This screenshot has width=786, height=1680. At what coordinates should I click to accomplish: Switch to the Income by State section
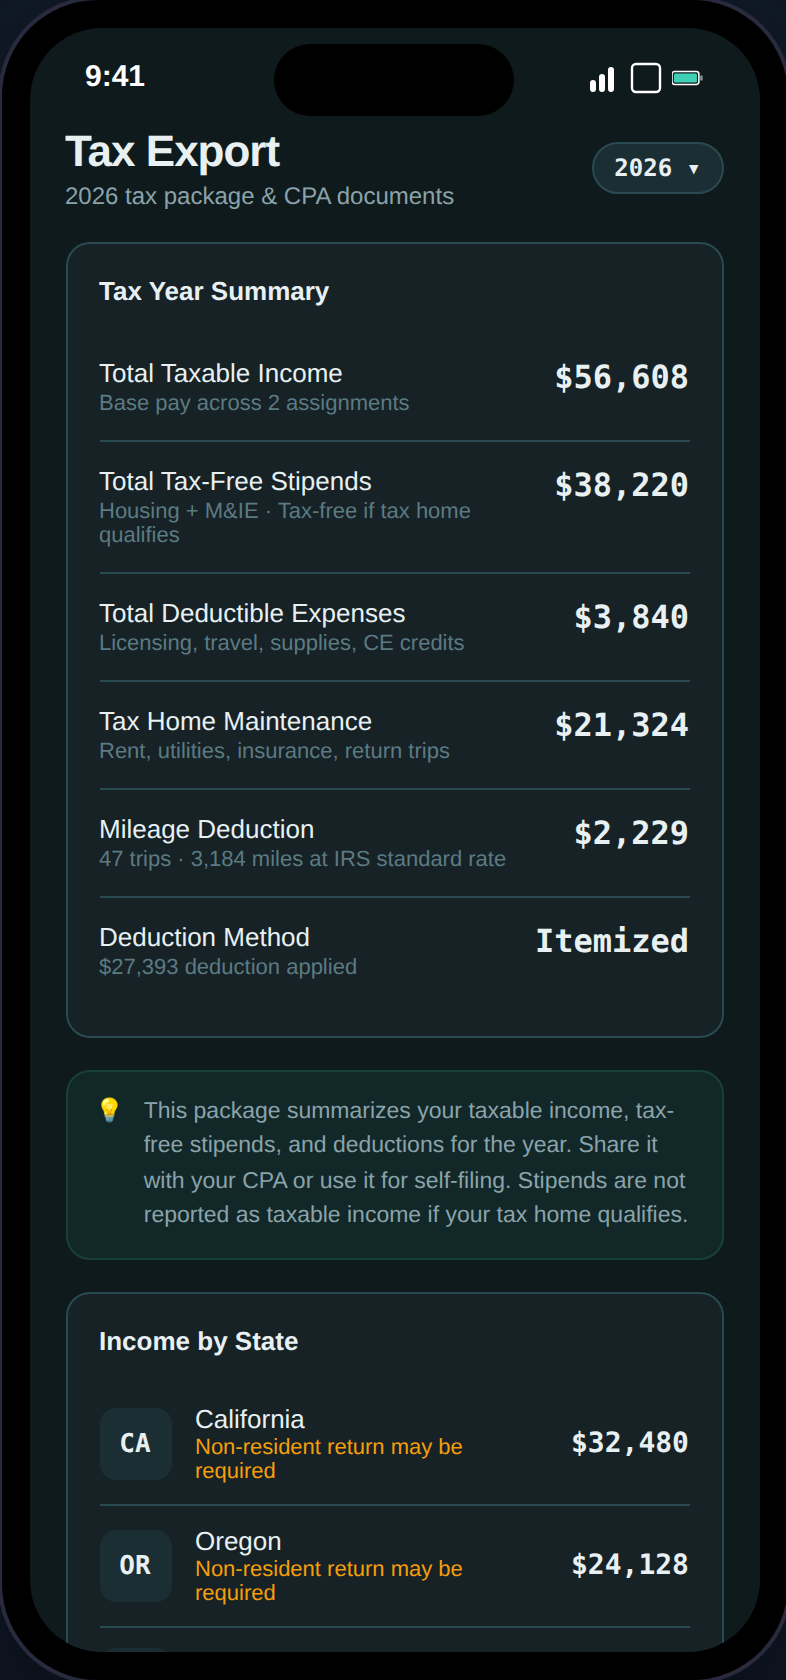pyautogui.click(x=198, y=1341)
